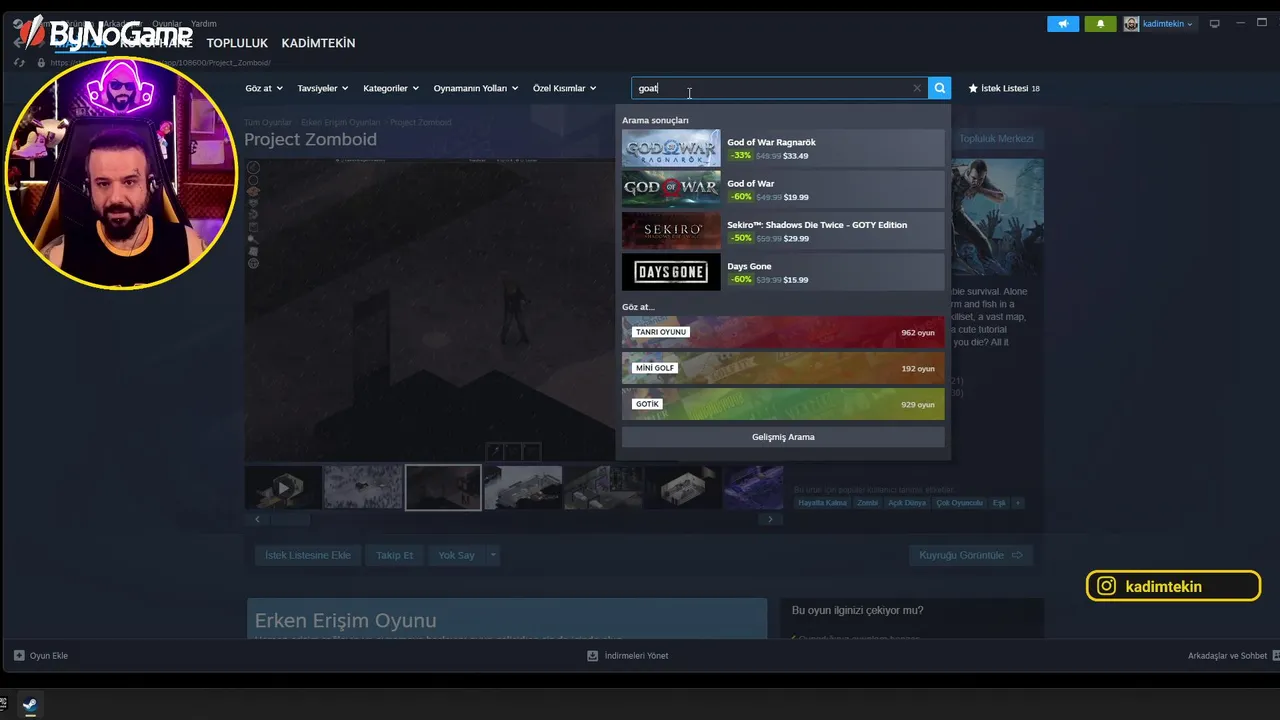
Task: Click the Steam icon in the taskbar
Action: pos(30,704)
